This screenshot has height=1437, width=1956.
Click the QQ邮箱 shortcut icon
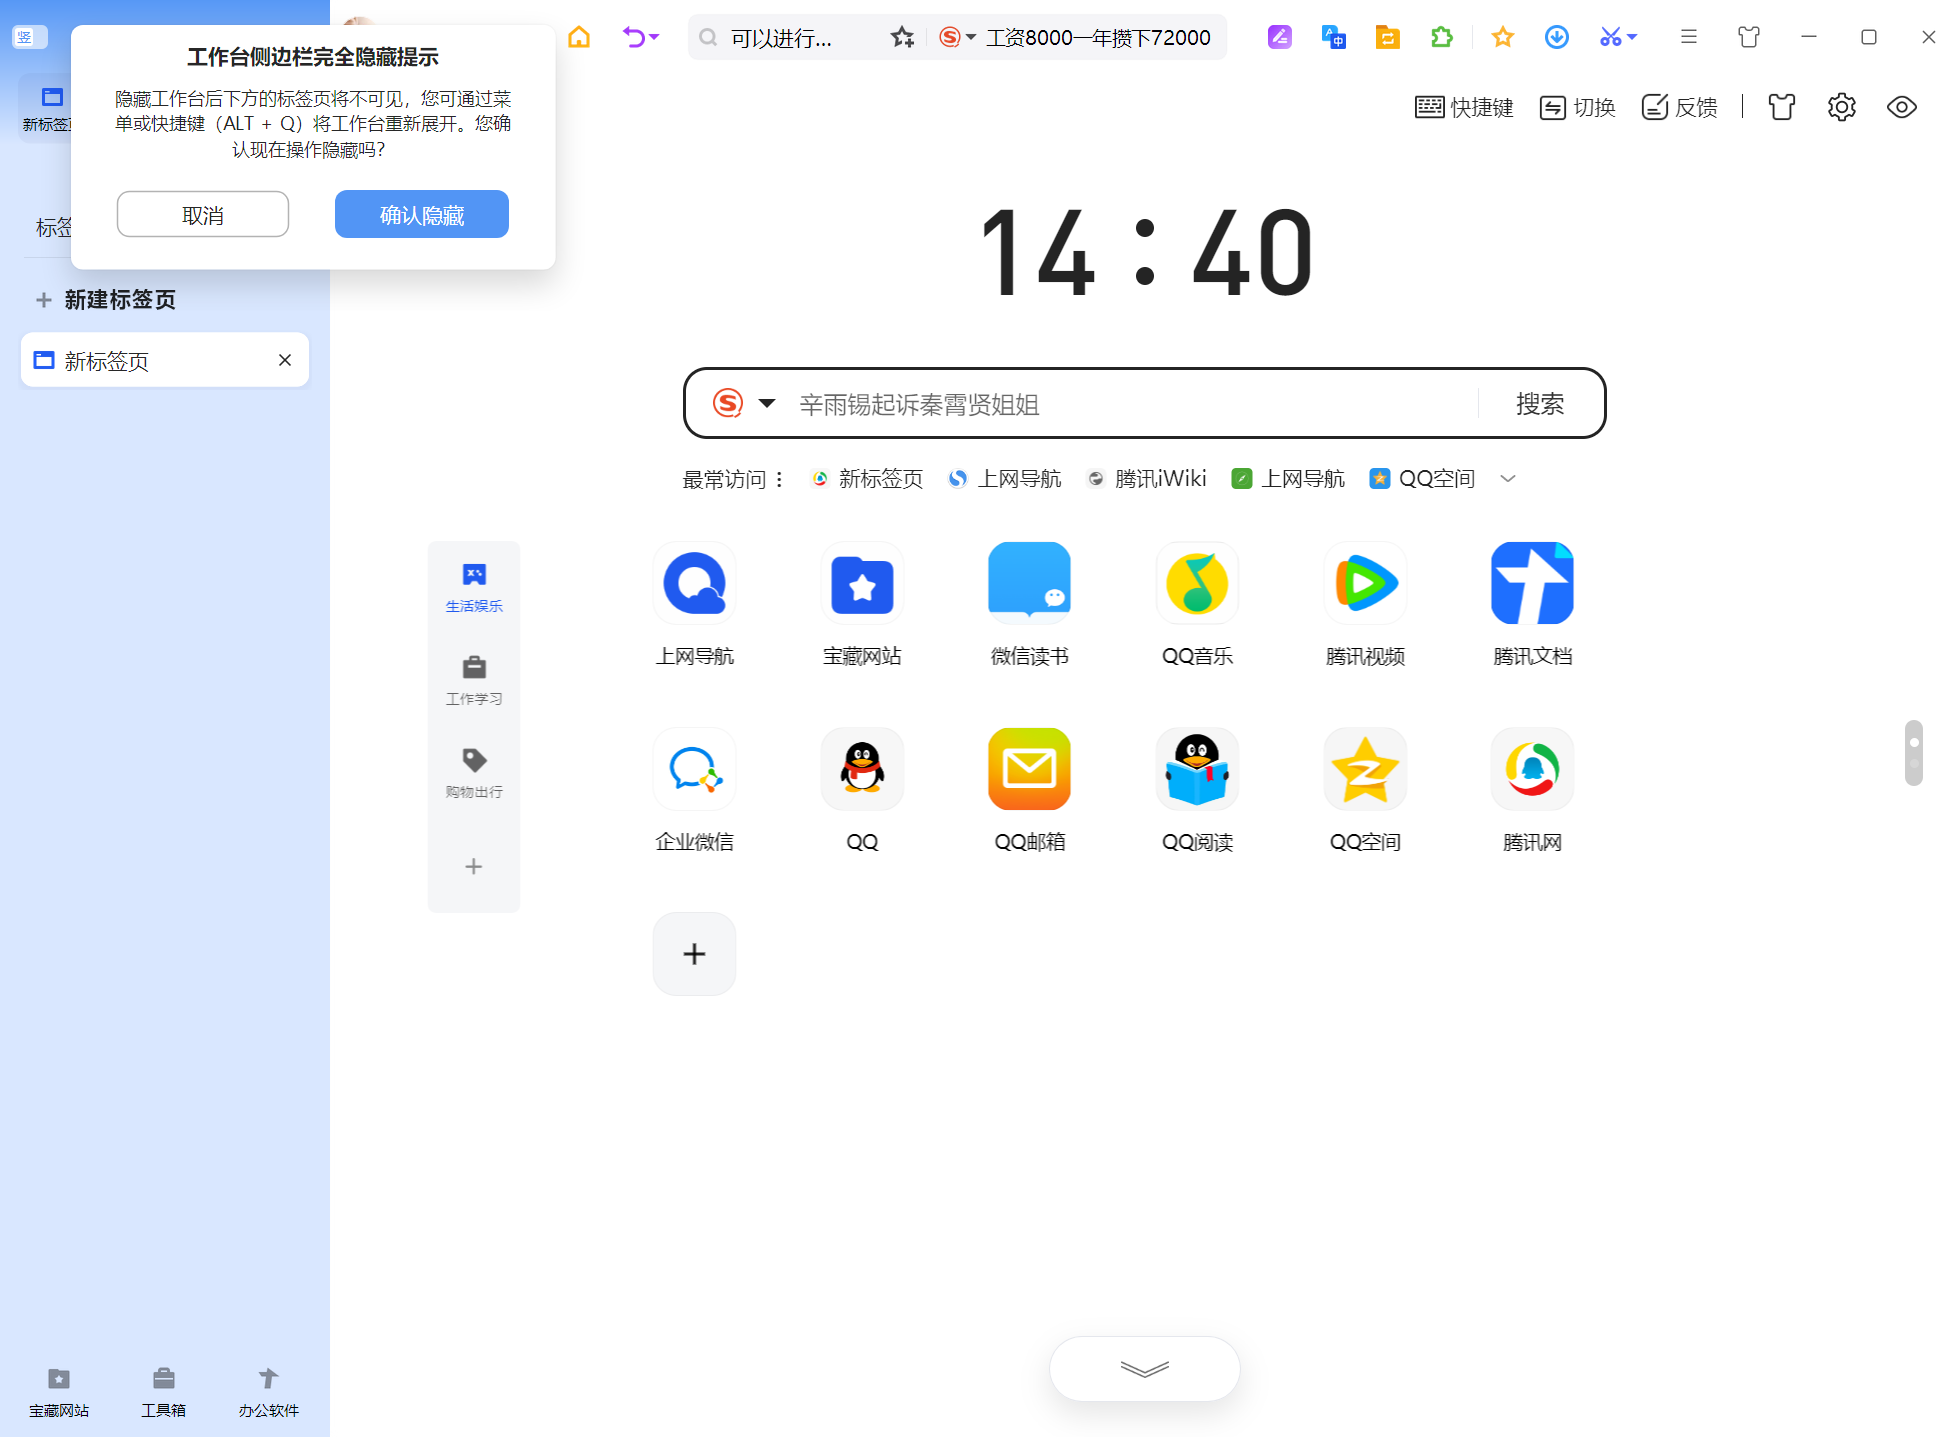coord(1029,769)
